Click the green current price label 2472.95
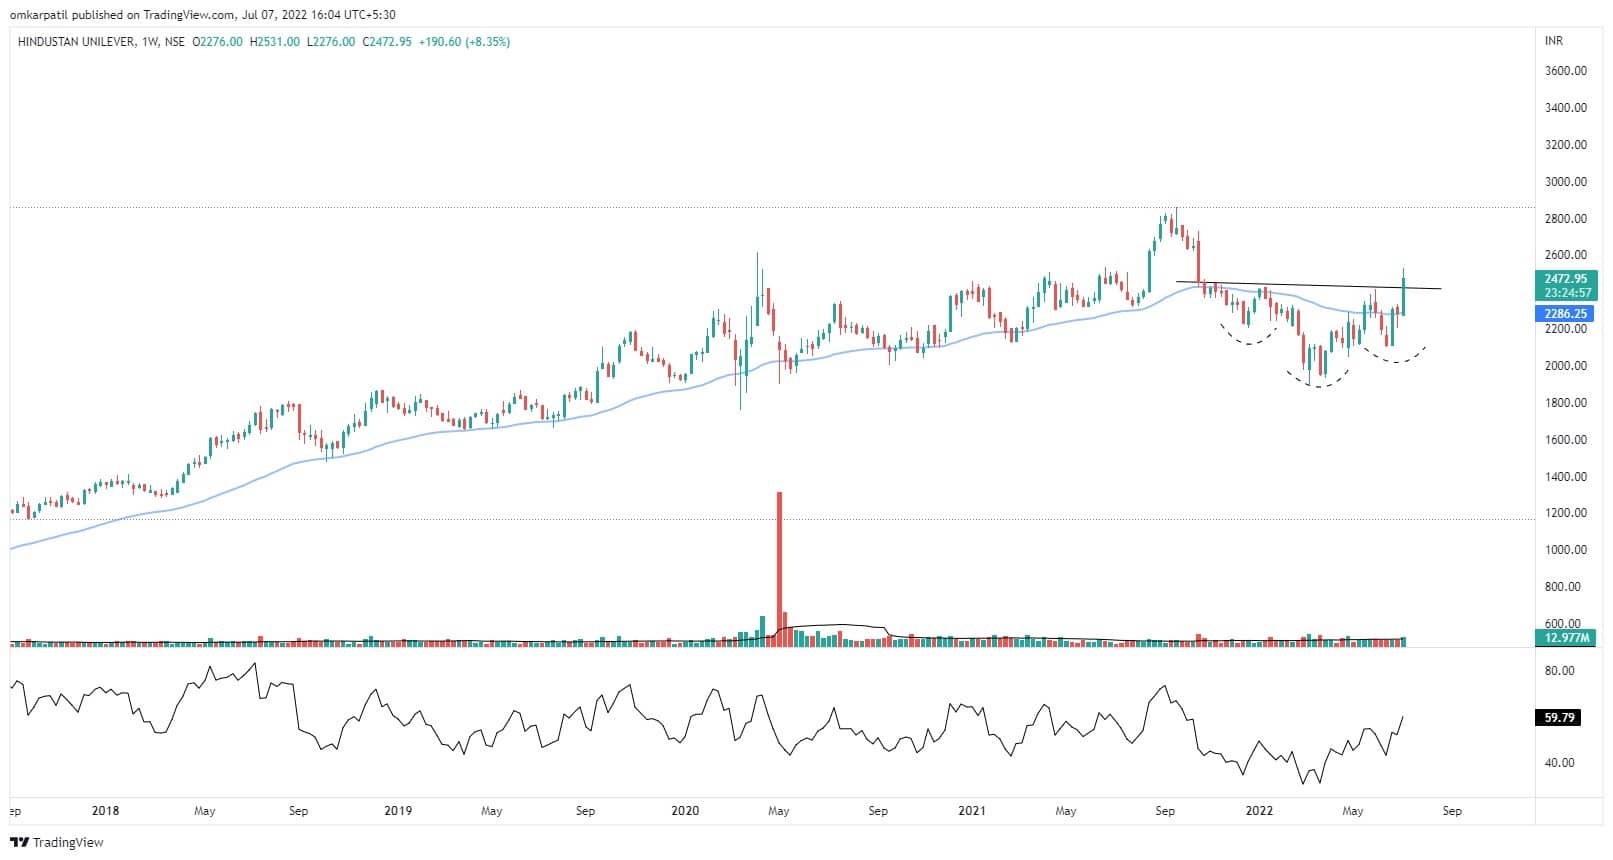 coord(1565,279)
